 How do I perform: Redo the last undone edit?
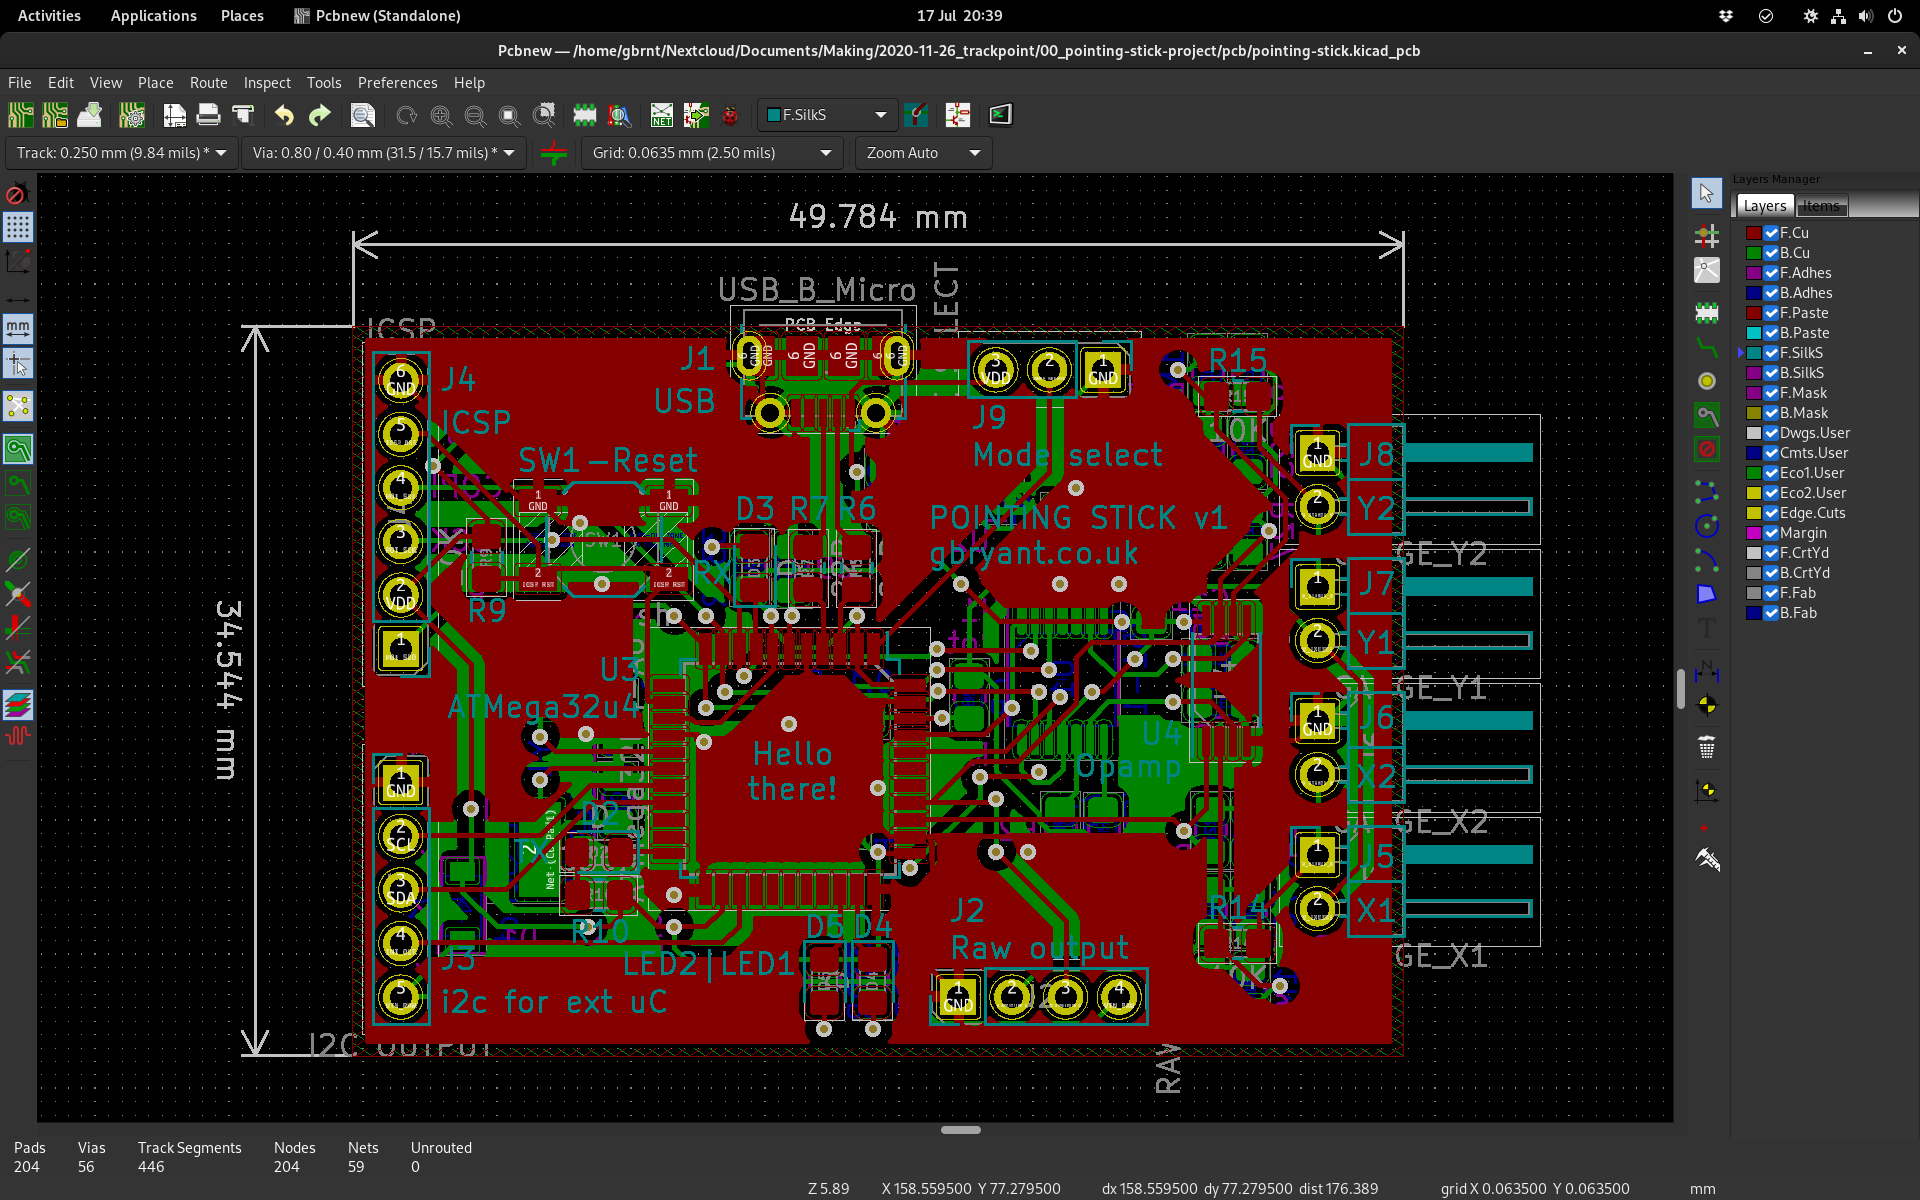(x=319, y=115)
